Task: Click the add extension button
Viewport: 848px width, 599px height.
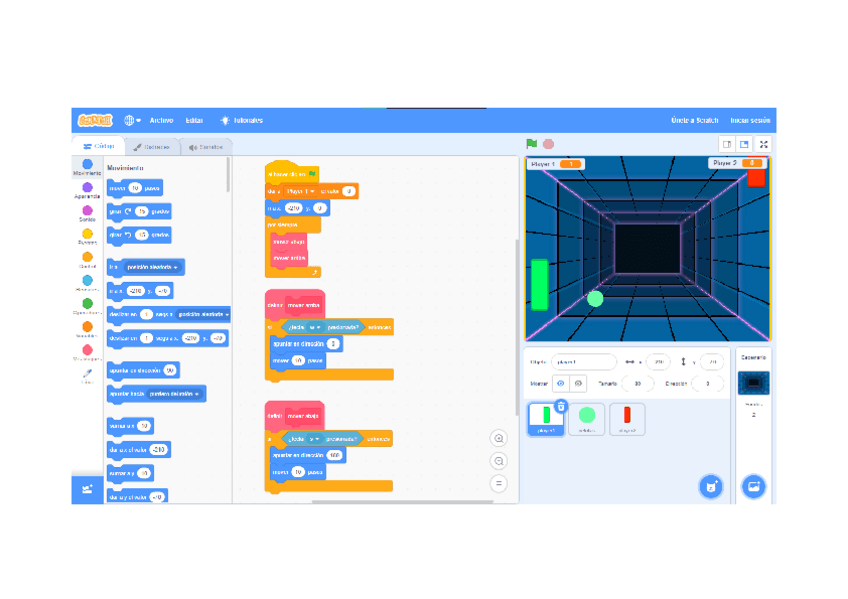Action: pyautogui.click(x=87, y=489)
